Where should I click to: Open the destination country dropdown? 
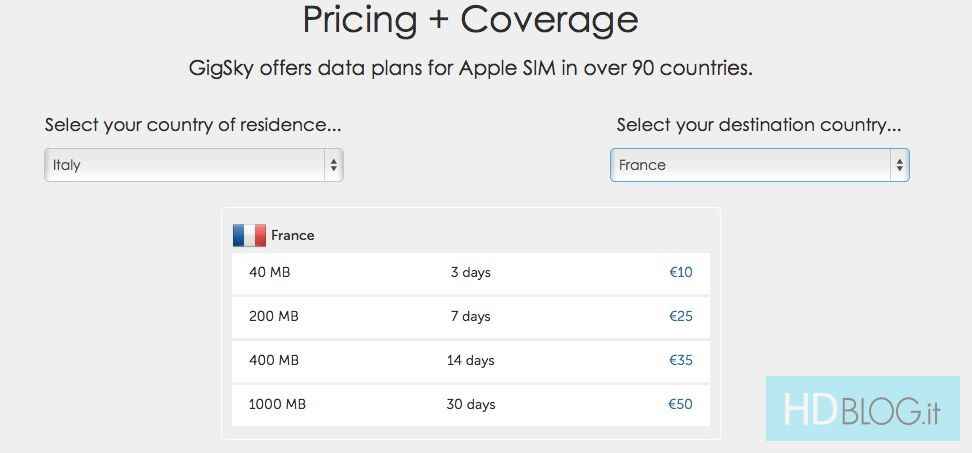click(x=750, y=165)
